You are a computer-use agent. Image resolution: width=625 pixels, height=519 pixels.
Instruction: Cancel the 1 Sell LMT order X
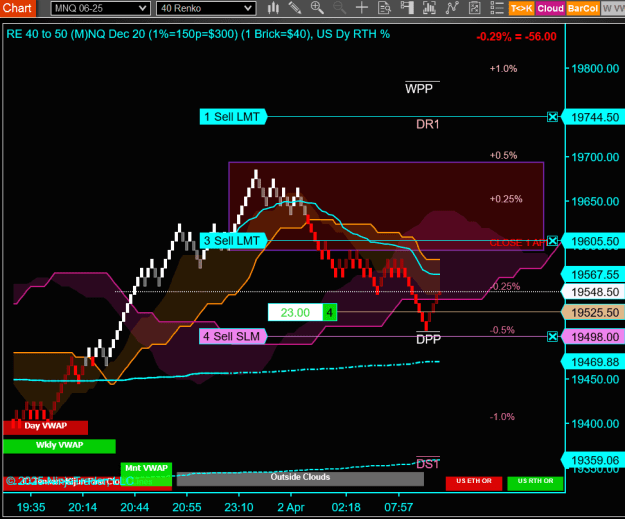(552, 117)
